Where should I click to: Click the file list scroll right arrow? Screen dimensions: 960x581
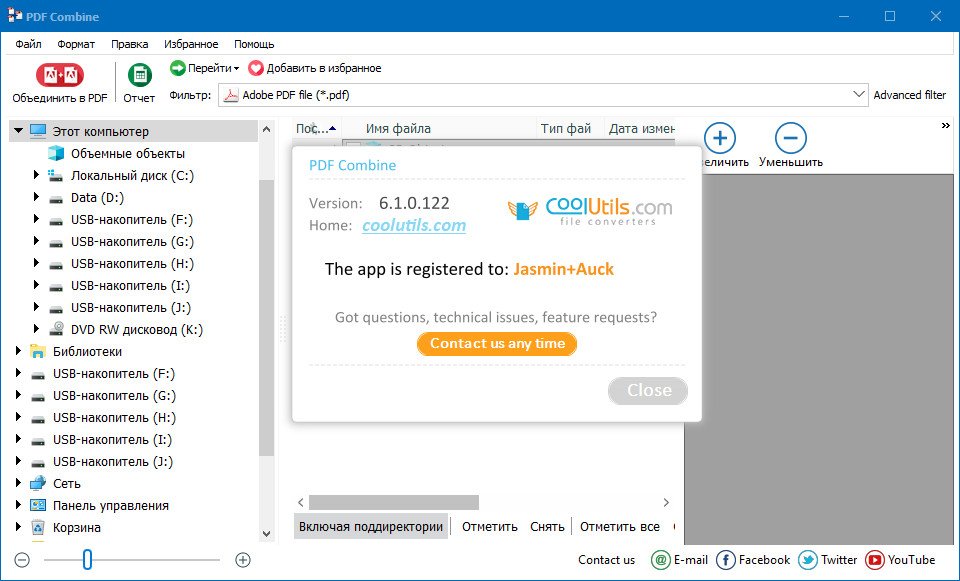coord(666,503)
